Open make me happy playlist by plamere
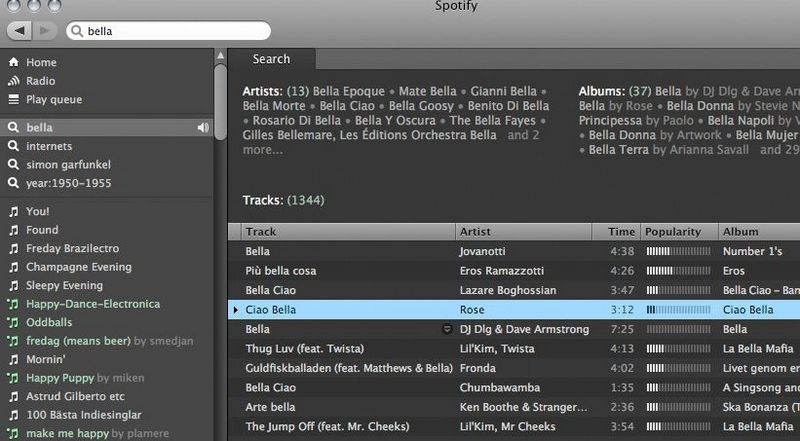Image resolution: width=800 pixels, height=441 pixels. [97, 433]
